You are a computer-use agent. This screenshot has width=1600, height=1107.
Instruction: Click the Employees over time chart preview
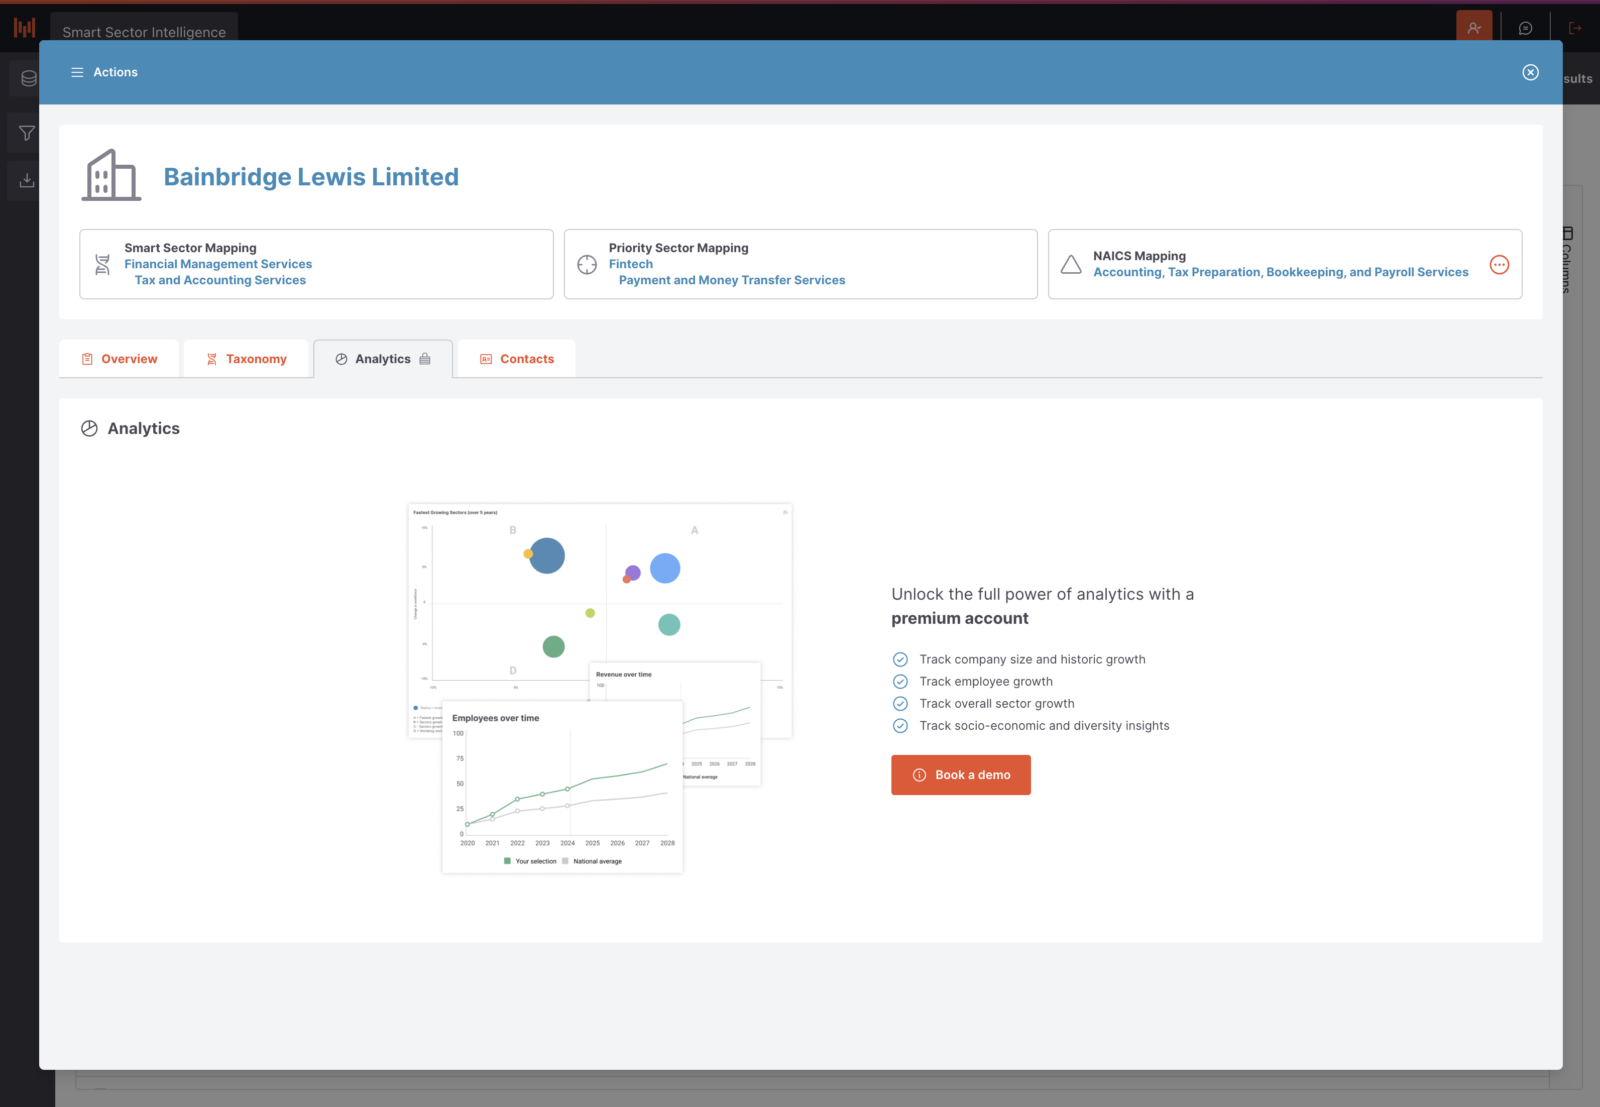(562, 787)
